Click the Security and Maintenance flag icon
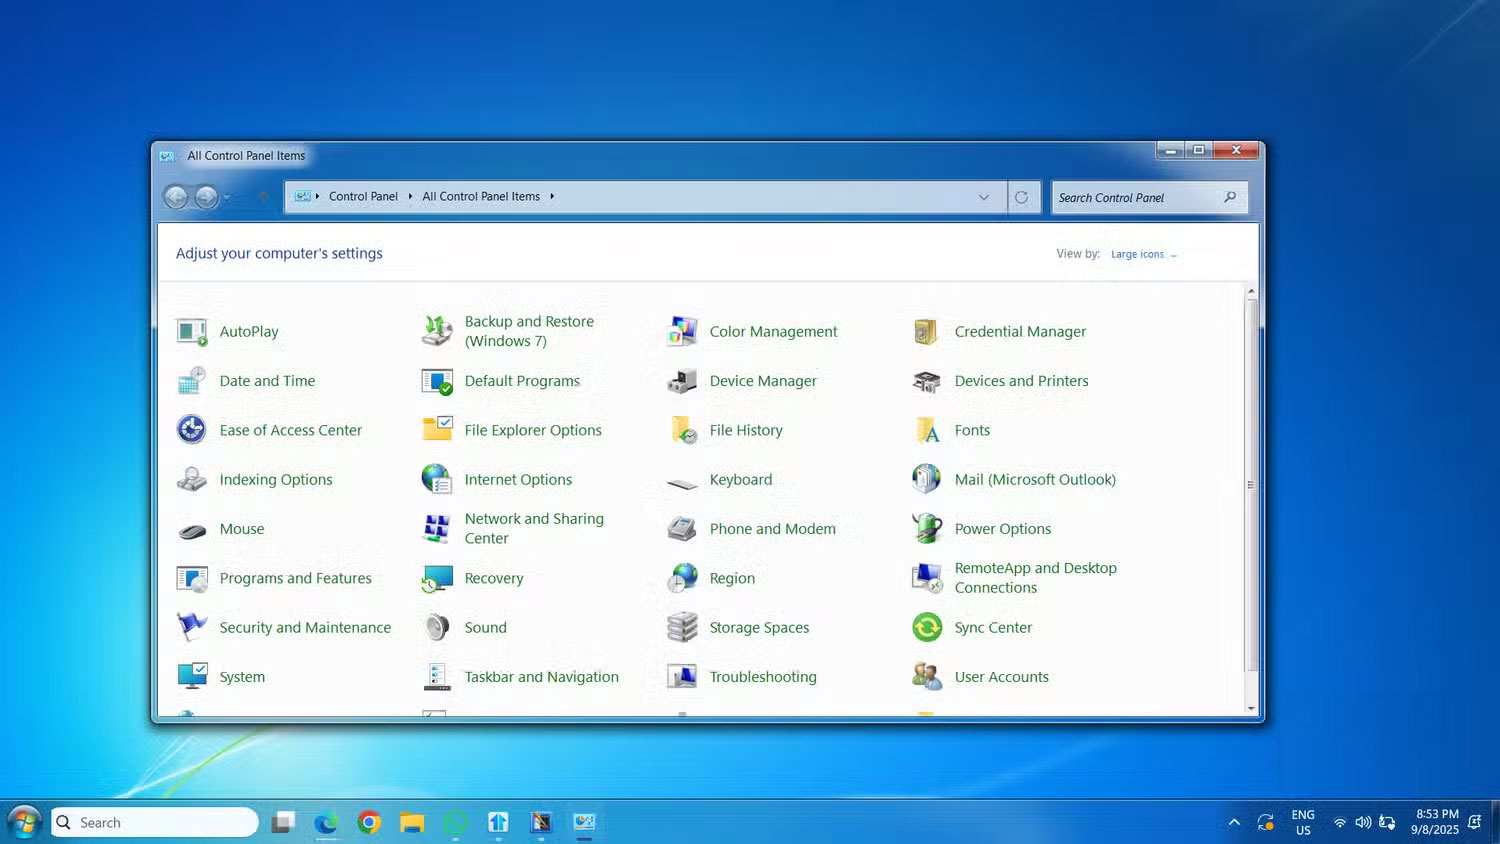 (x=191, y=627)
